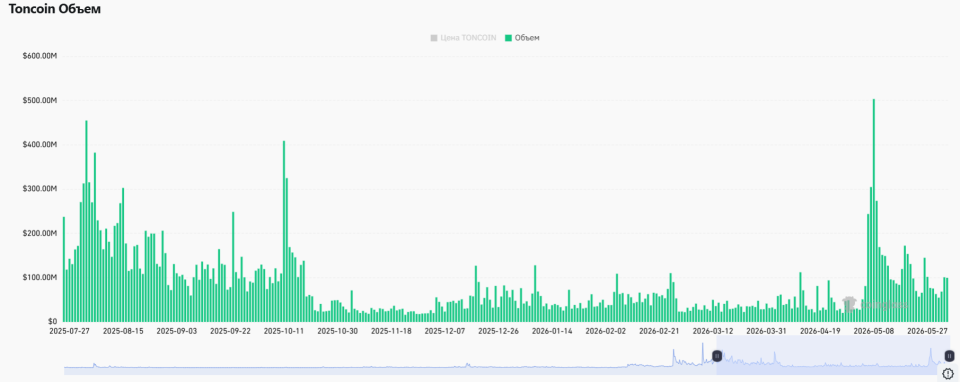This screenshot has height=382, width=960.
Task: Click the 2025-08-15 date label
Action: point(123,331)
